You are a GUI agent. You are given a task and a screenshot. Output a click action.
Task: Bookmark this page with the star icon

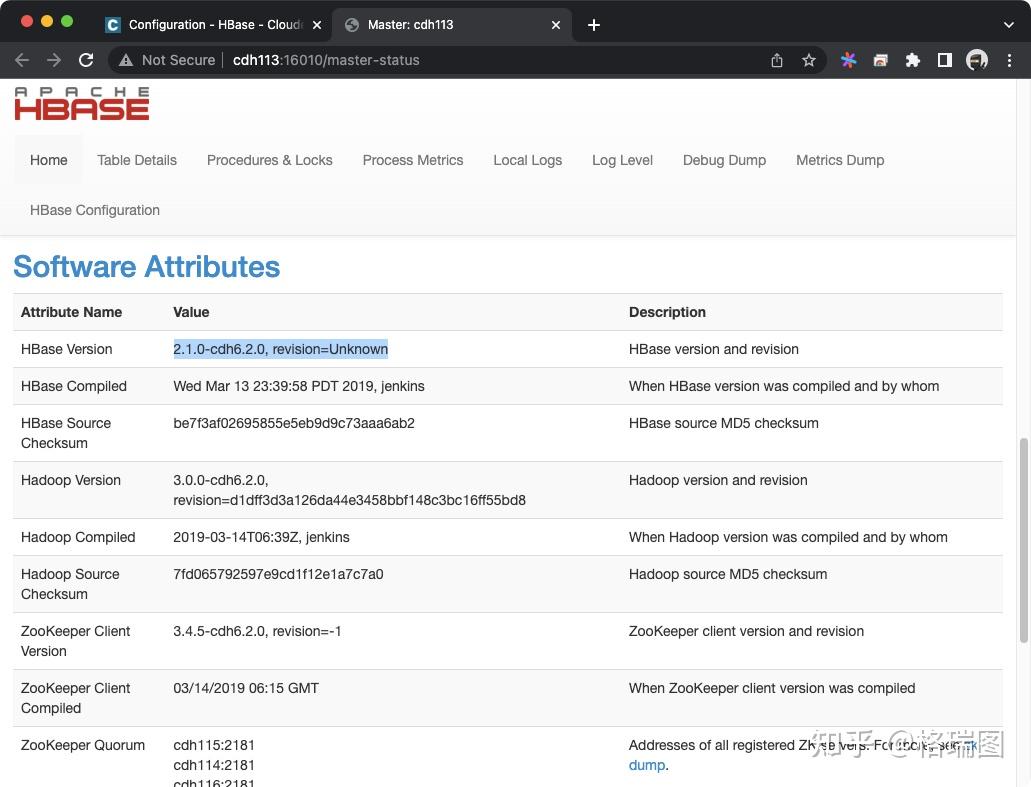coord(809,60)
